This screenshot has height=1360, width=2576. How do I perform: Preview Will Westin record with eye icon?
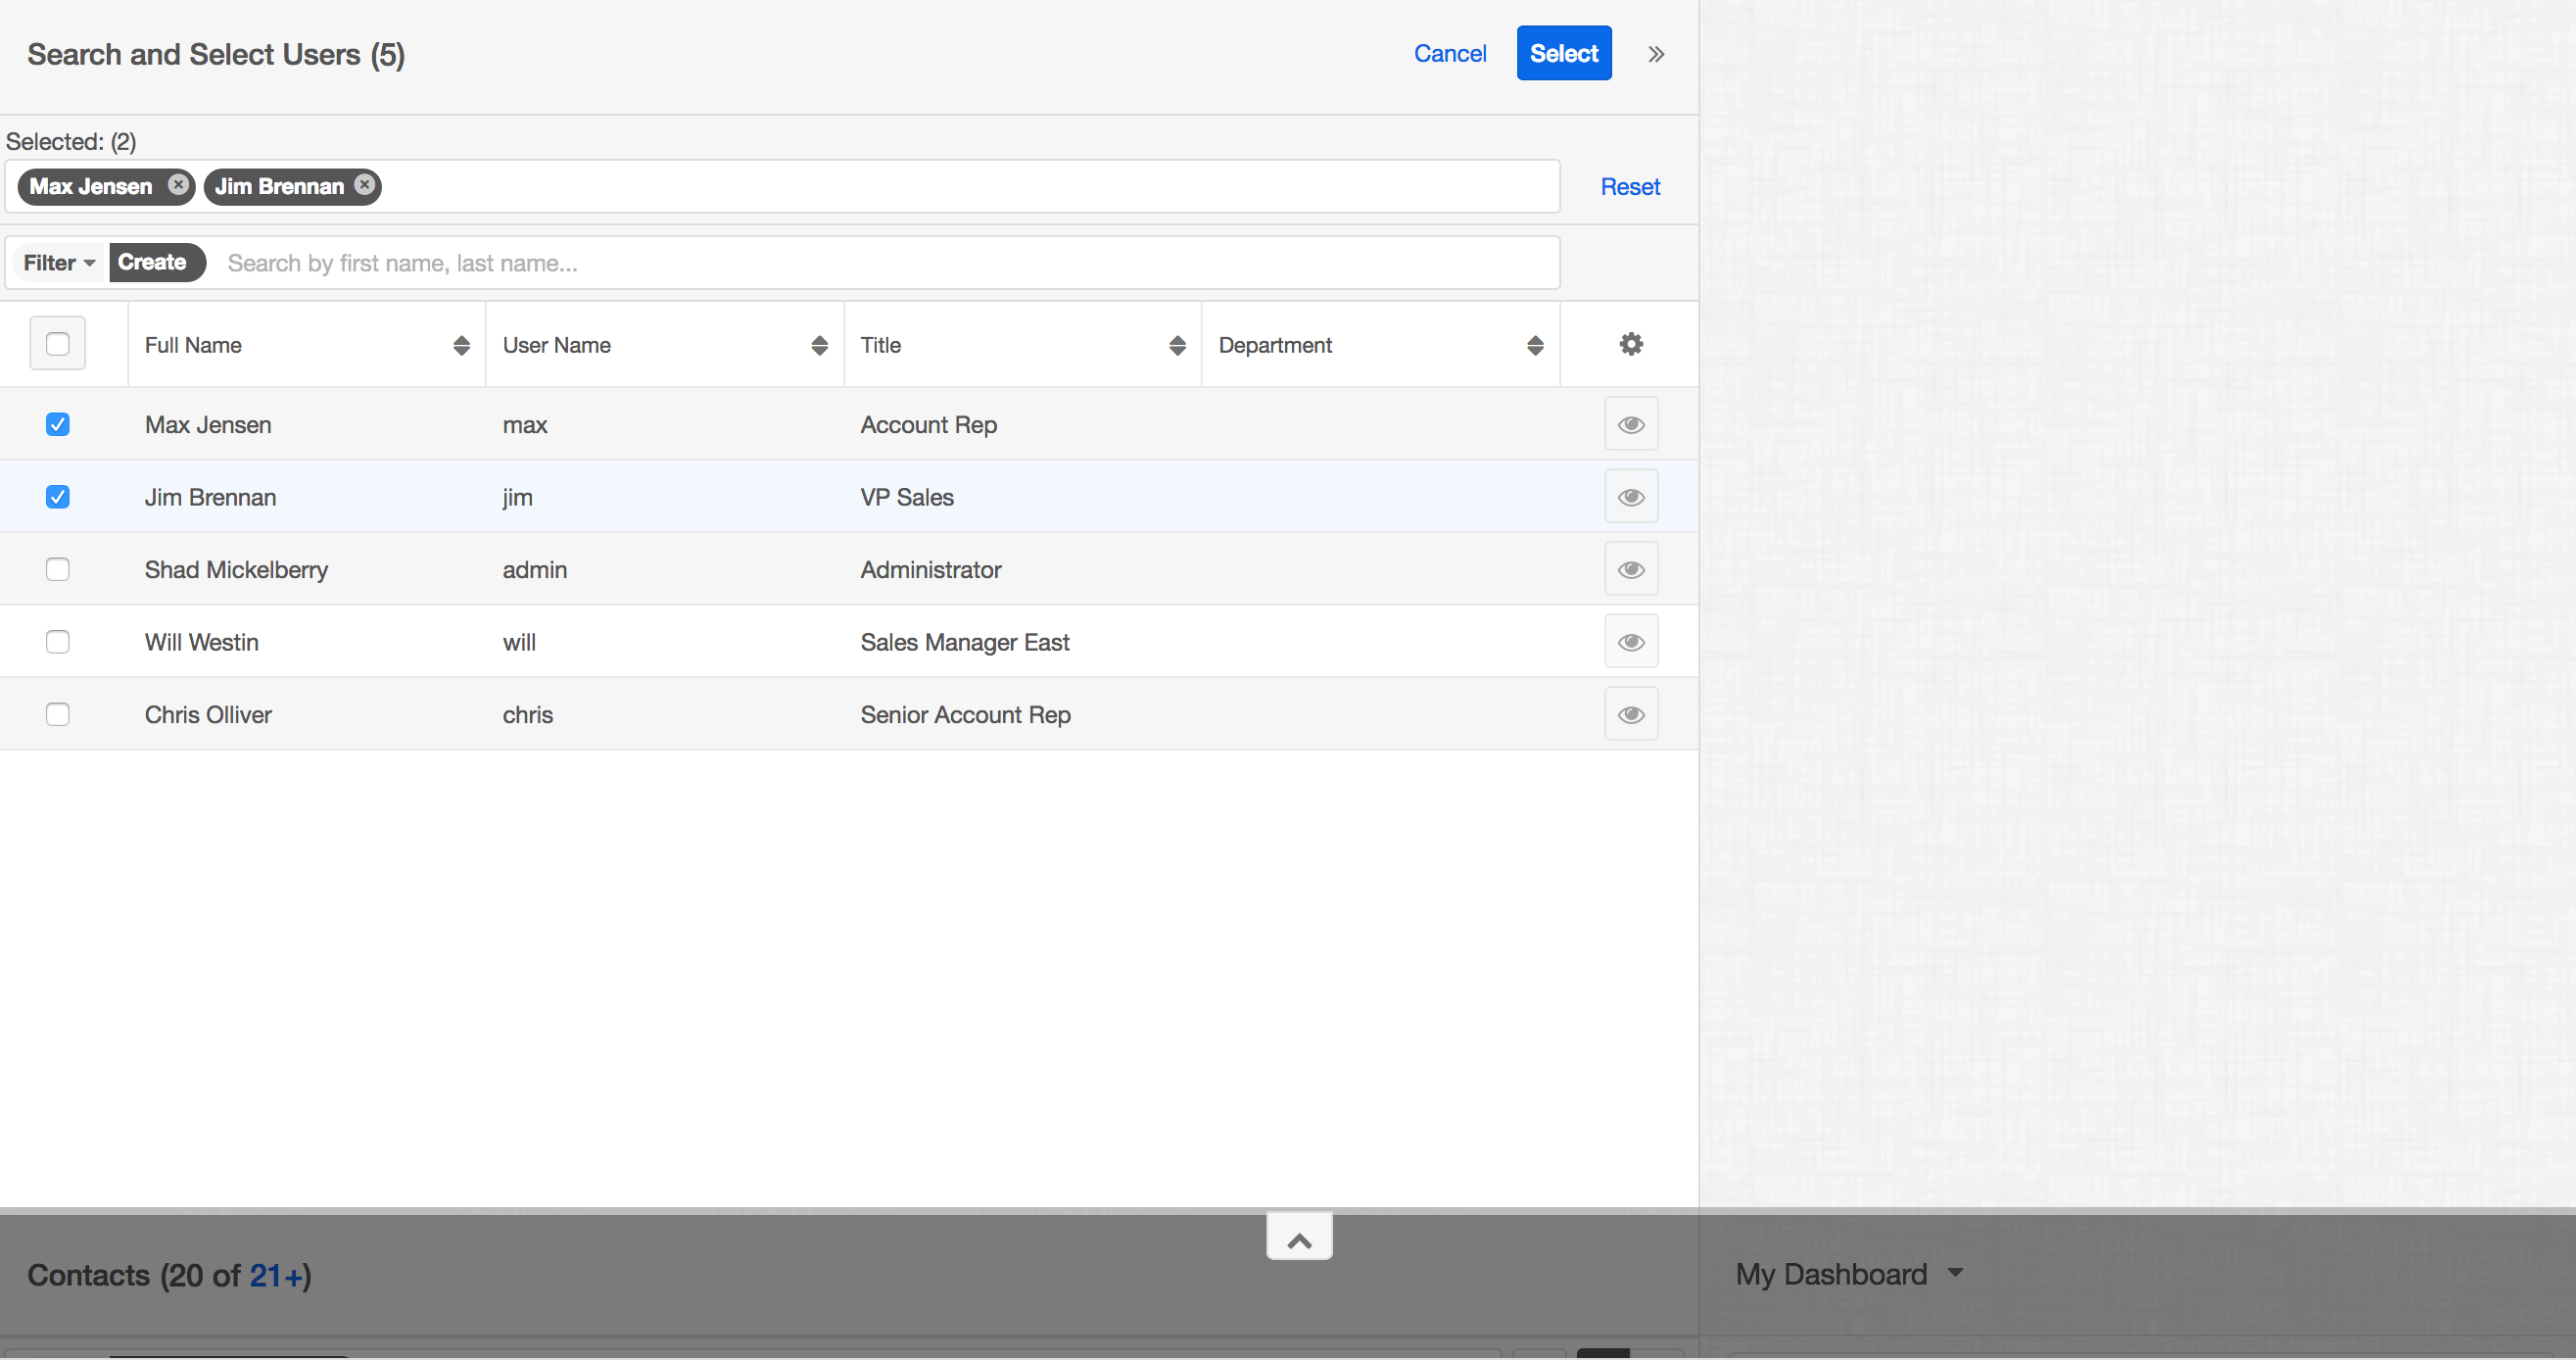coord(1631,642)
